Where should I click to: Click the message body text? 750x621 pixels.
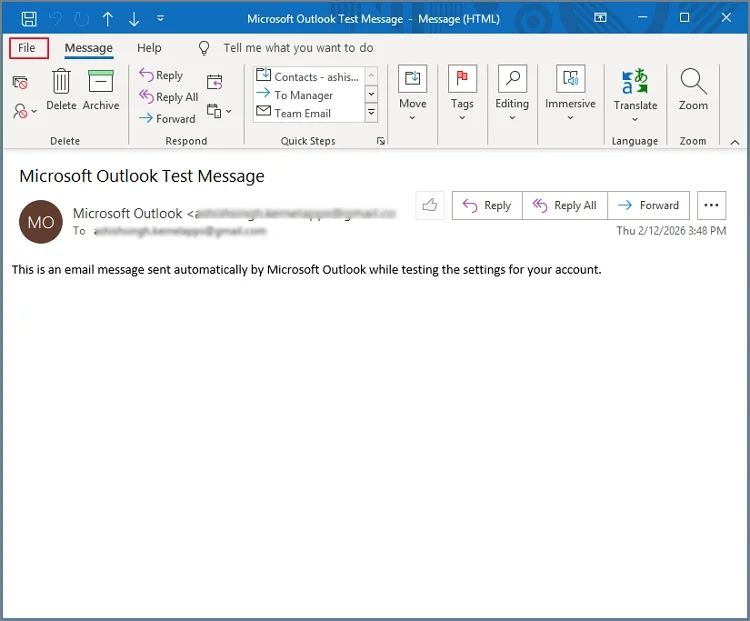tap(307, 269)
